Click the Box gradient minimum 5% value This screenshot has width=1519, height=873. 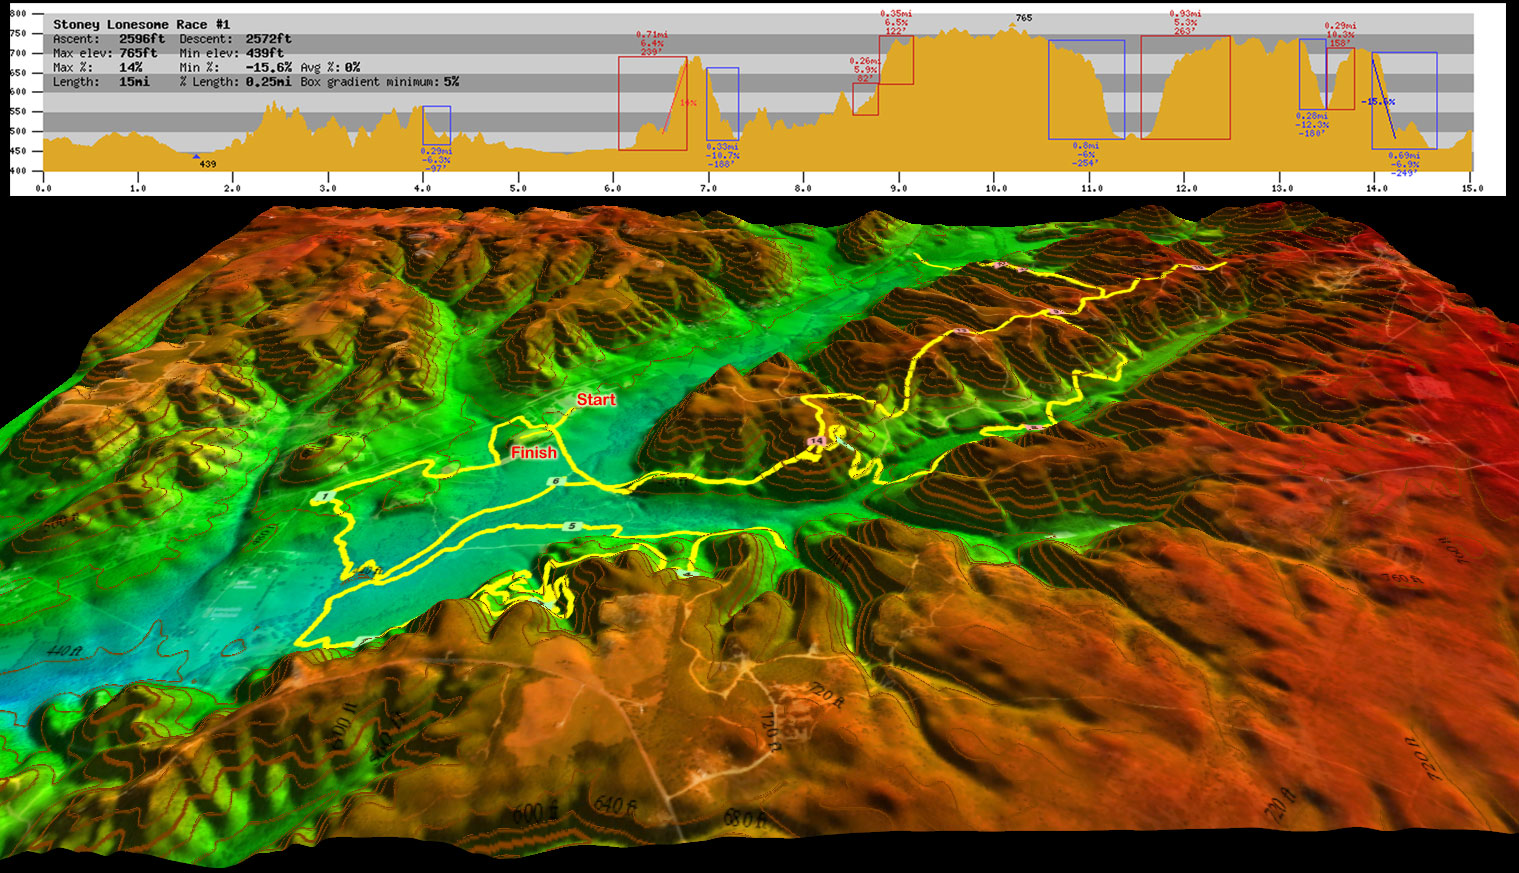pyautogui.click(x=451, y=82)
